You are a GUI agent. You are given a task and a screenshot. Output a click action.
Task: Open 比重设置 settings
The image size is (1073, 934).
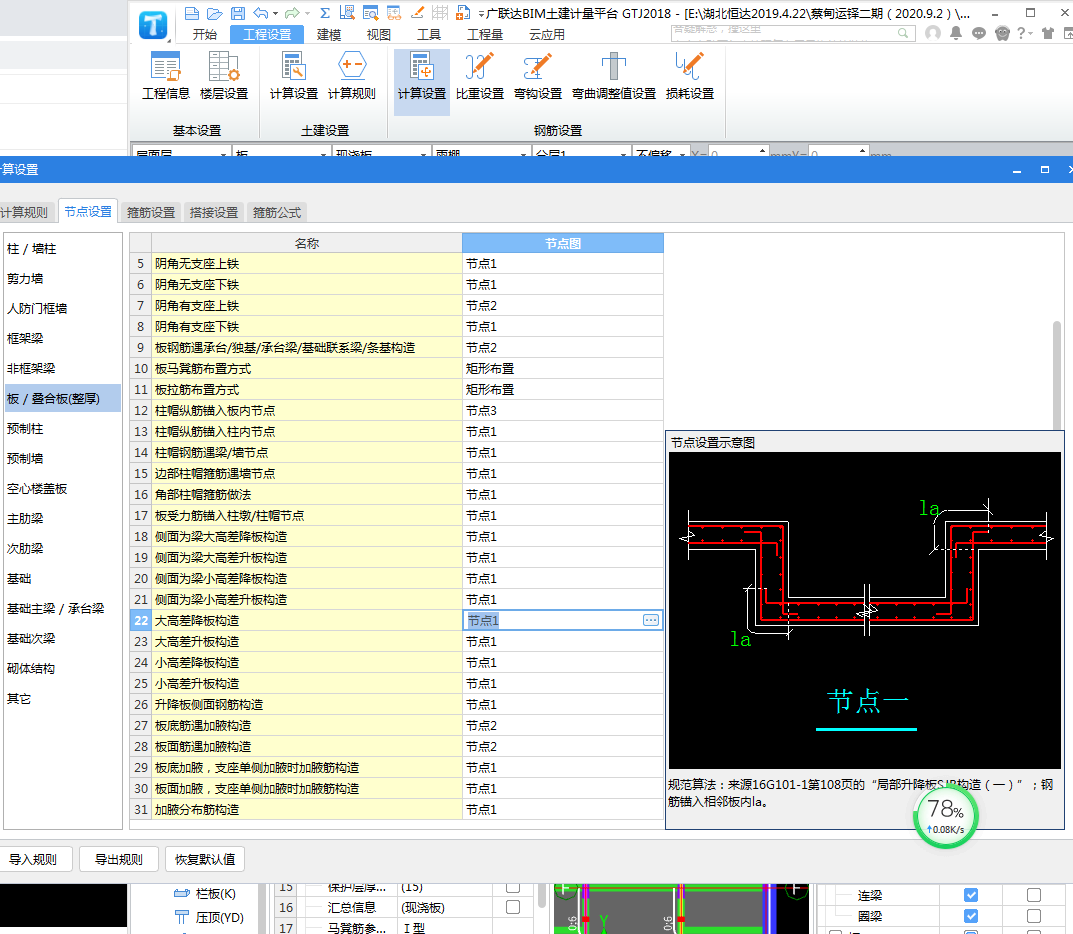click(480, 76)
